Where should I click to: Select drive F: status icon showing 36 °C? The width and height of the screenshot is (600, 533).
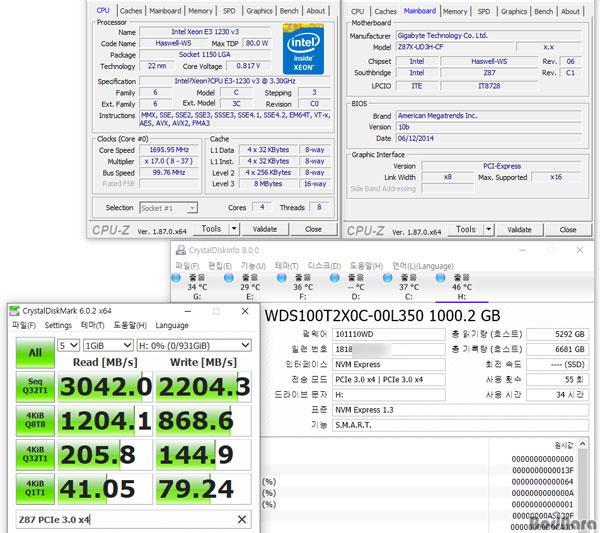coord(282,278)
